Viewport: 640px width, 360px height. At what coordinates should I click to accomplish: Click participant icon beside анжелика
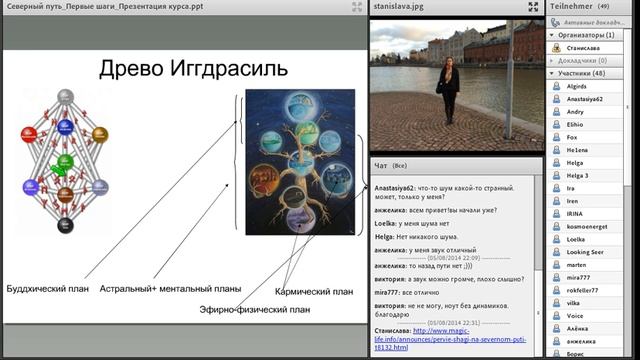(x=556, y=341)
